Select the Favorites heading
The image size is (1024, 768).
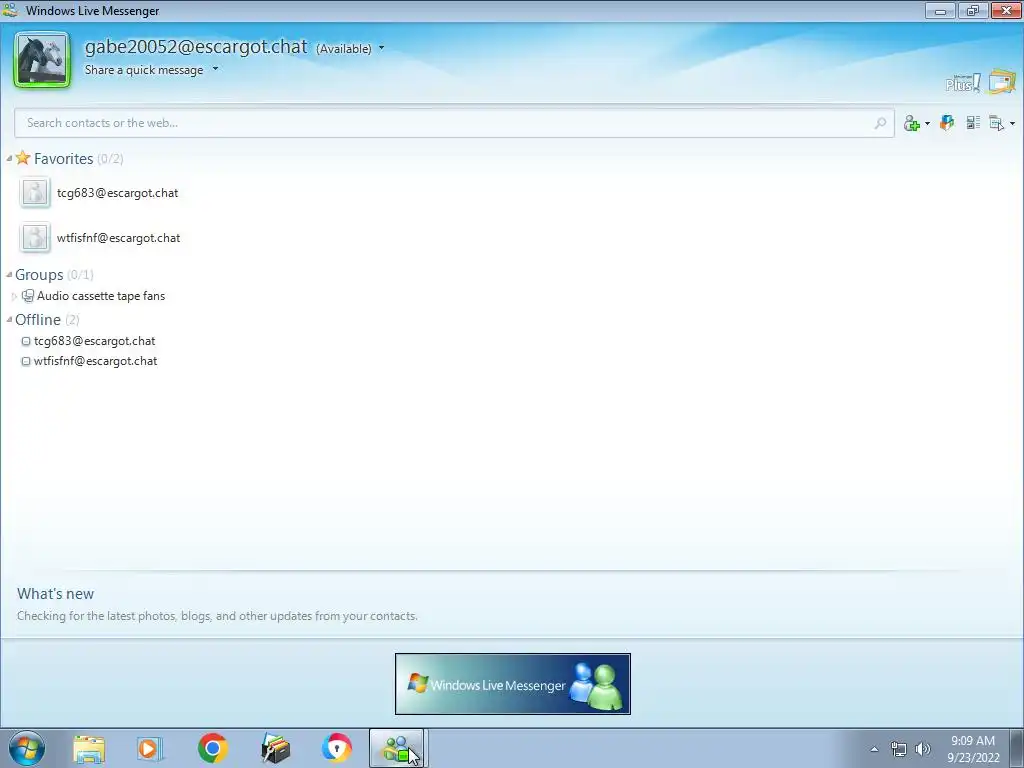[x=63, y=159]
